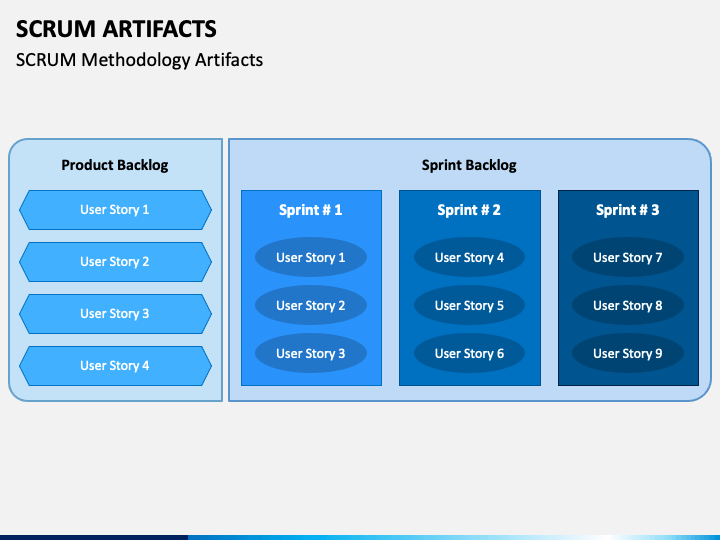Click User Story 2 hexagon in Product Backlog
720x540 pixels.
115,262
